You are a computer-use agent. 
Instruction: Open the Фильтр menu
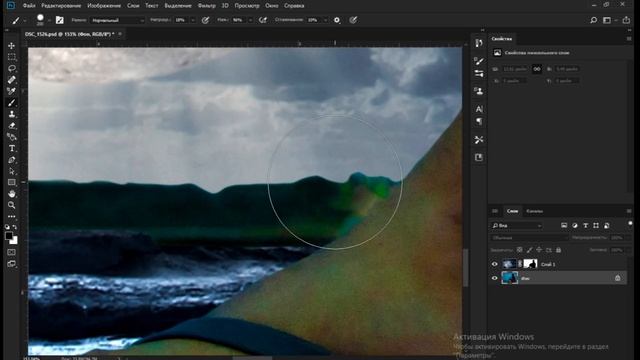click(207, 6)
